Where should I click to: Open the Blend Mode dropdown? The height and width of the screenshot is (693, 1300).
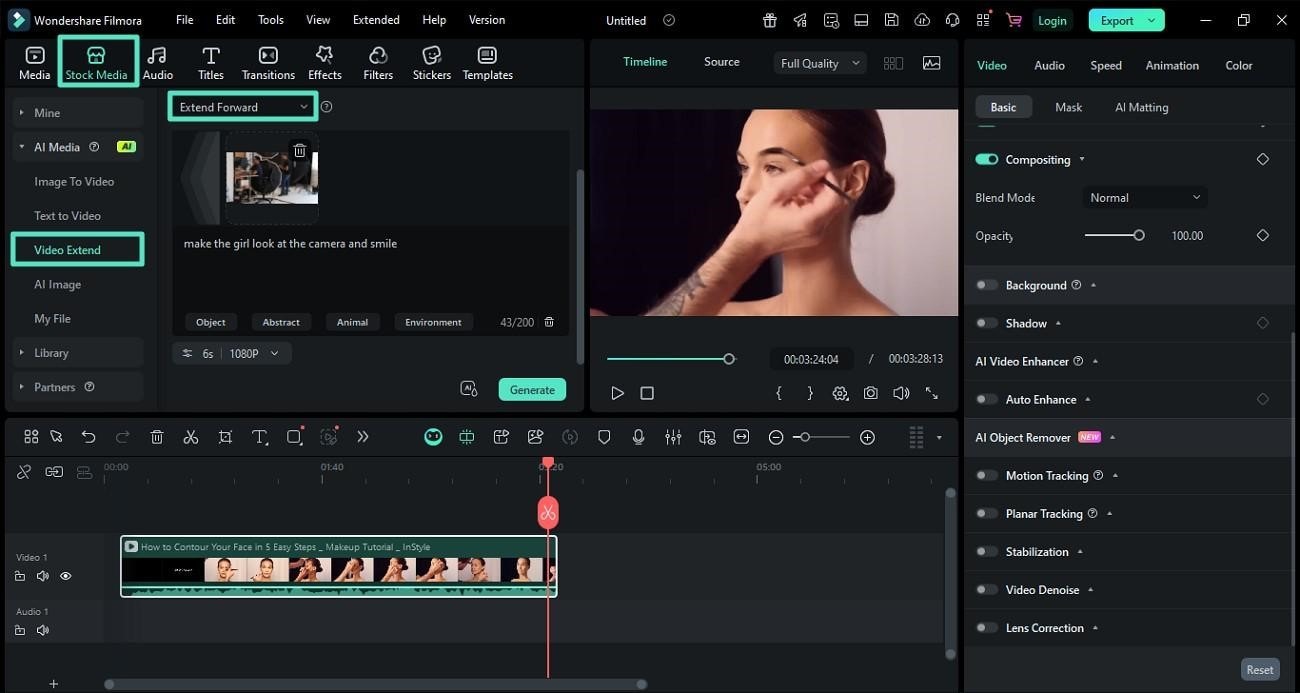click(1144, 197)
